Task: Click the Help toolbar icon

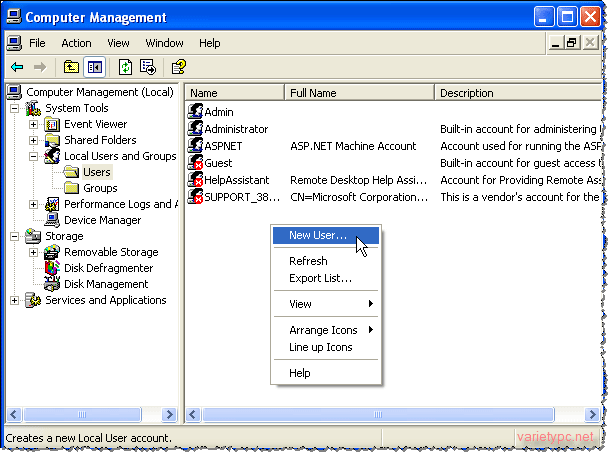Action: [x=179, y=67]
